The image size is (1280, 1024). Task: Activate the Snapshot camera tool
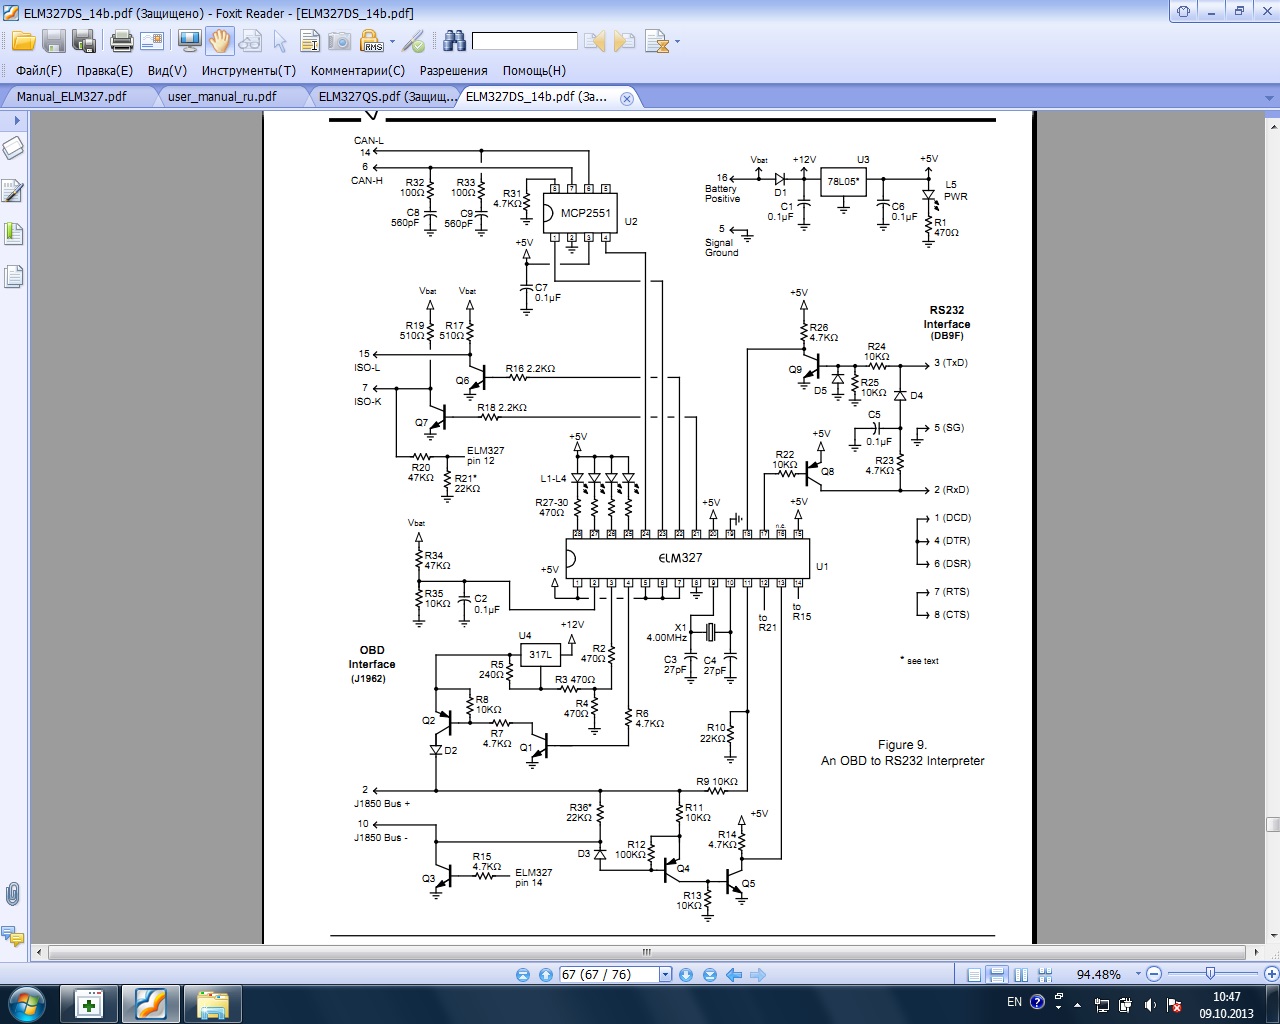click(x=340, y=41)
